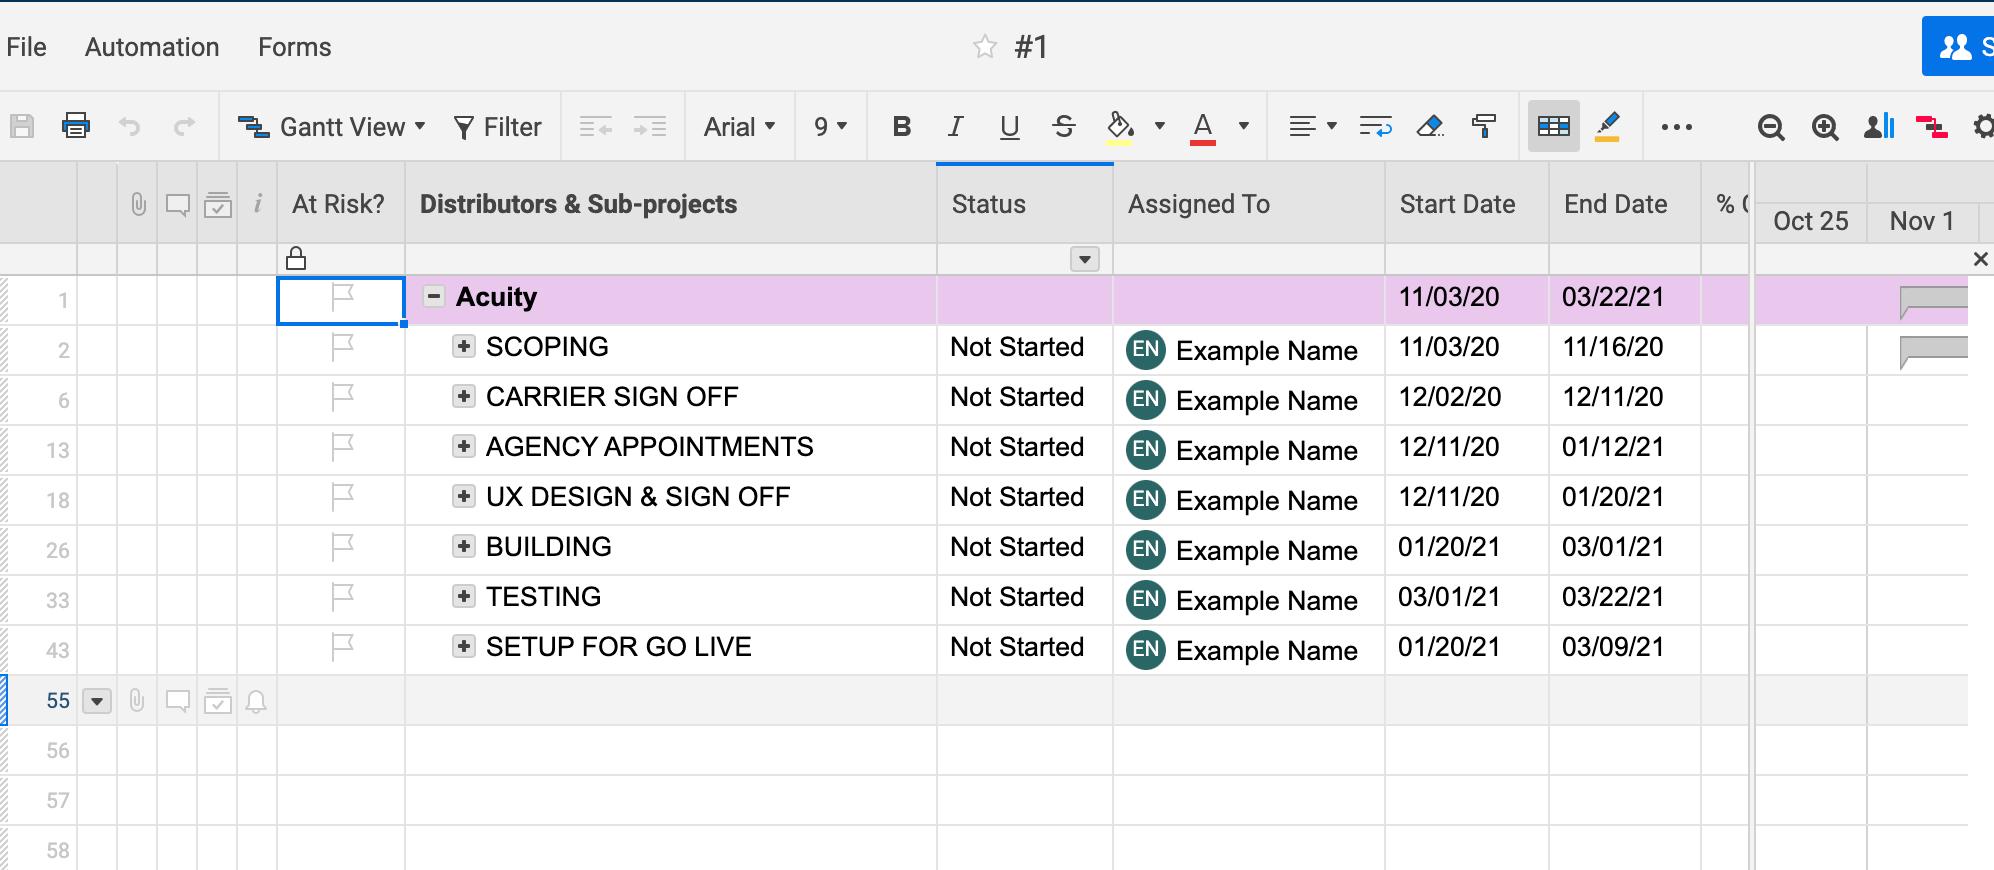This screenshot has height=870, width=1994.
Task: Expand the UX DESIGN & SIGN OFF row
Action: [x=463, y=496]
